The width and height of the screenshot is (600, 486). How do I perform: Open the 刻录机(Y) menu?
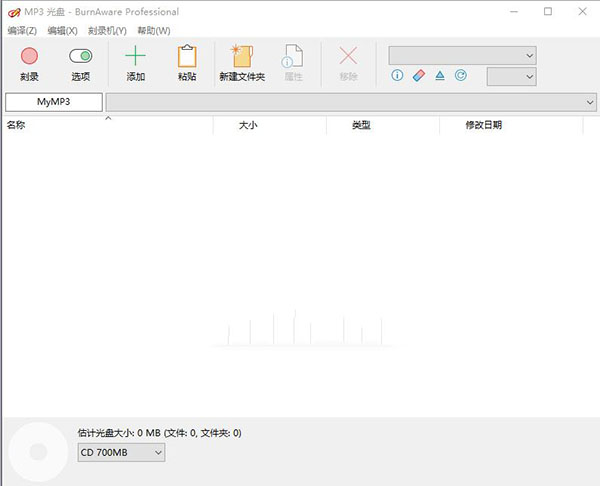click(x=107, y=31)
